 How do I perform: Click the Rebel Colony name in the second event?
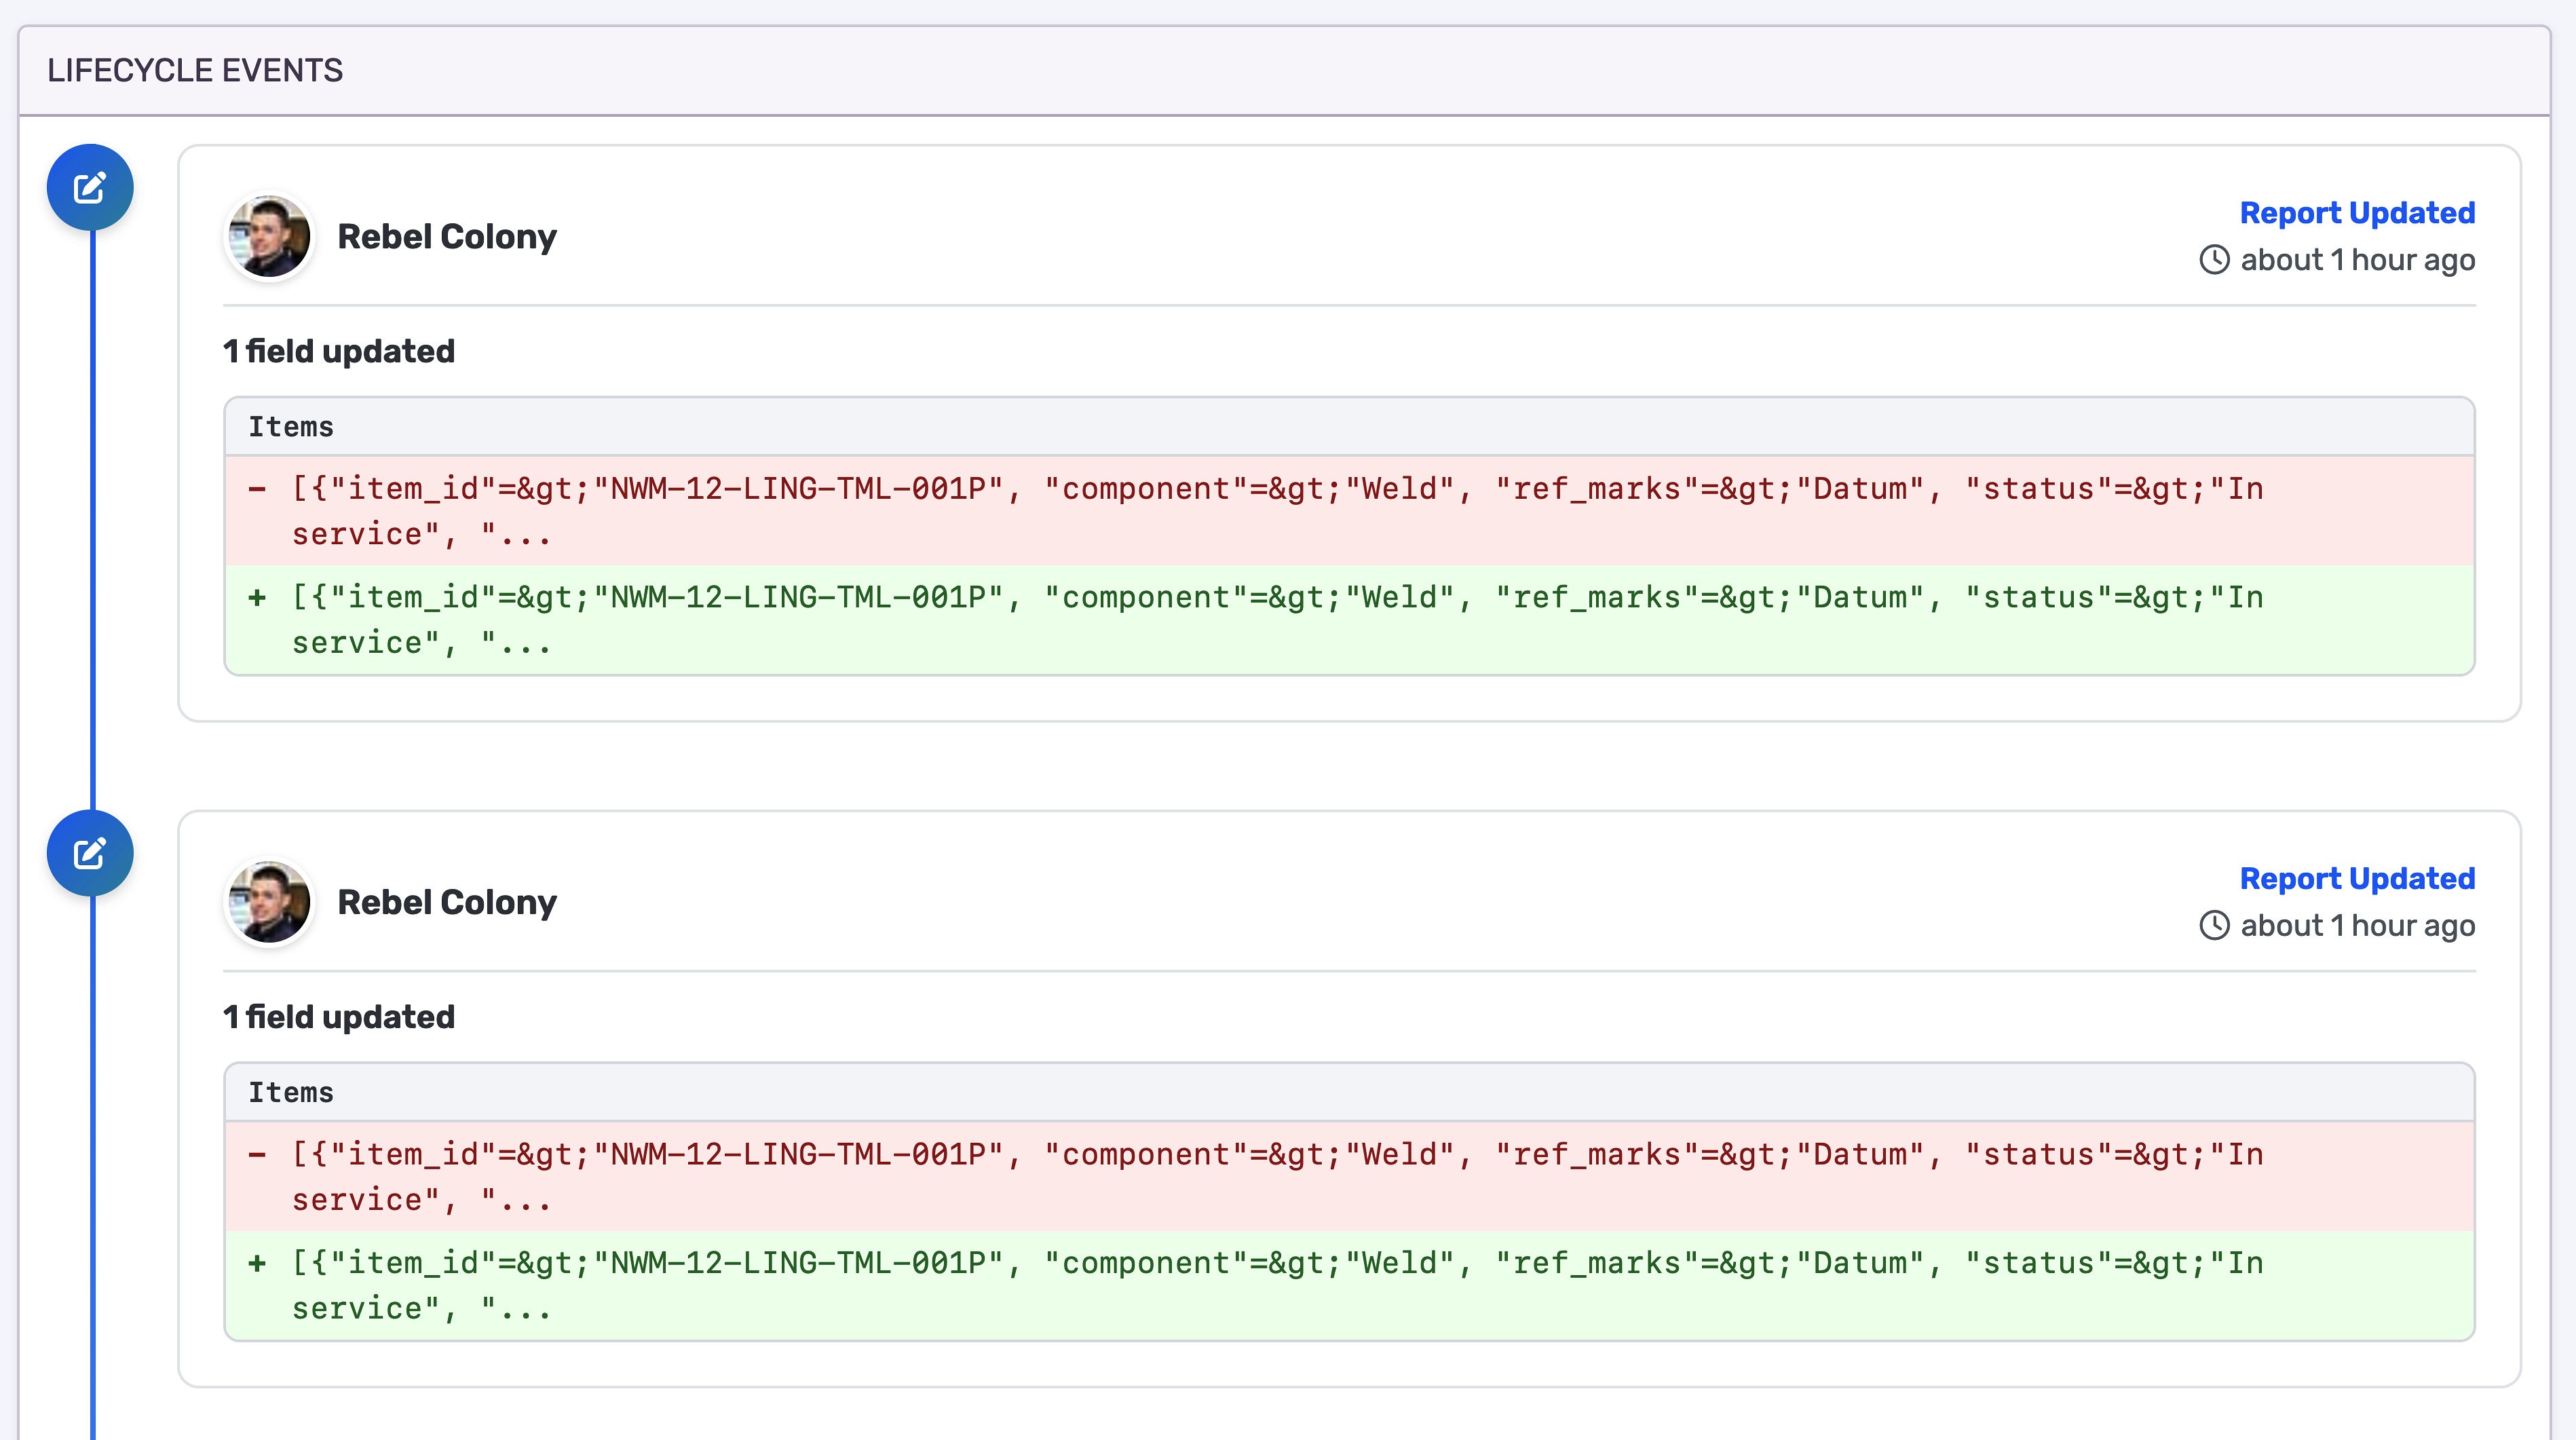click(446, 902)
